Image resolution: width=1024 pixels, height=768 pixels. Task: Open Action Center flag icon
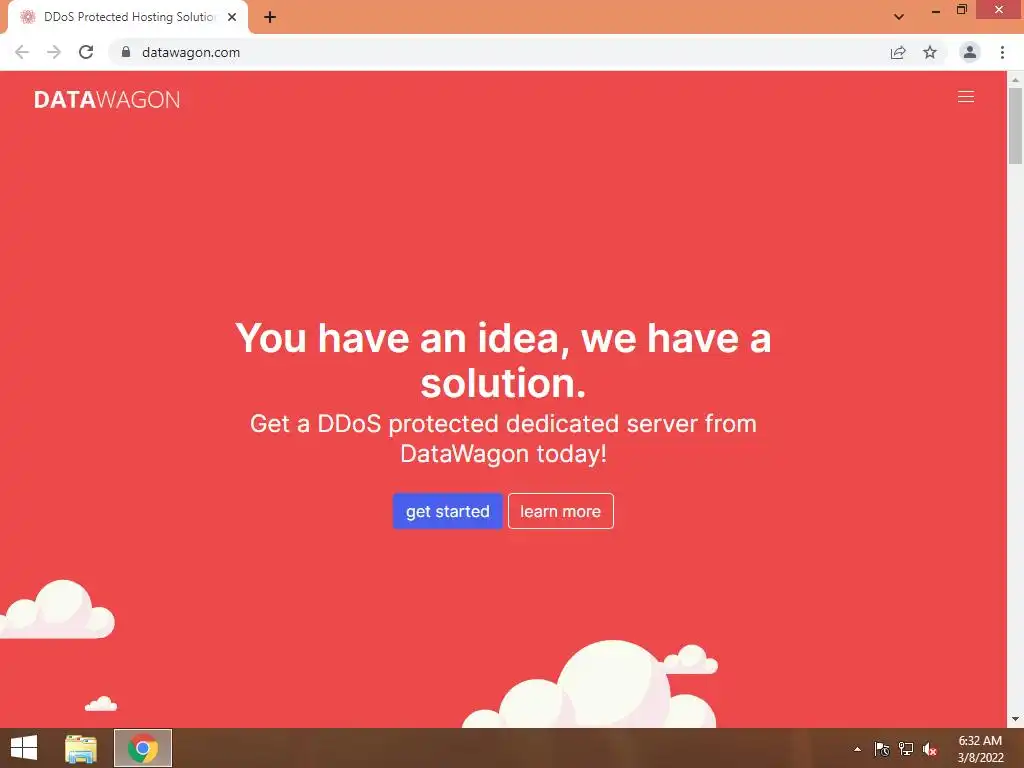pyautogui.click(x=882, y=749)
